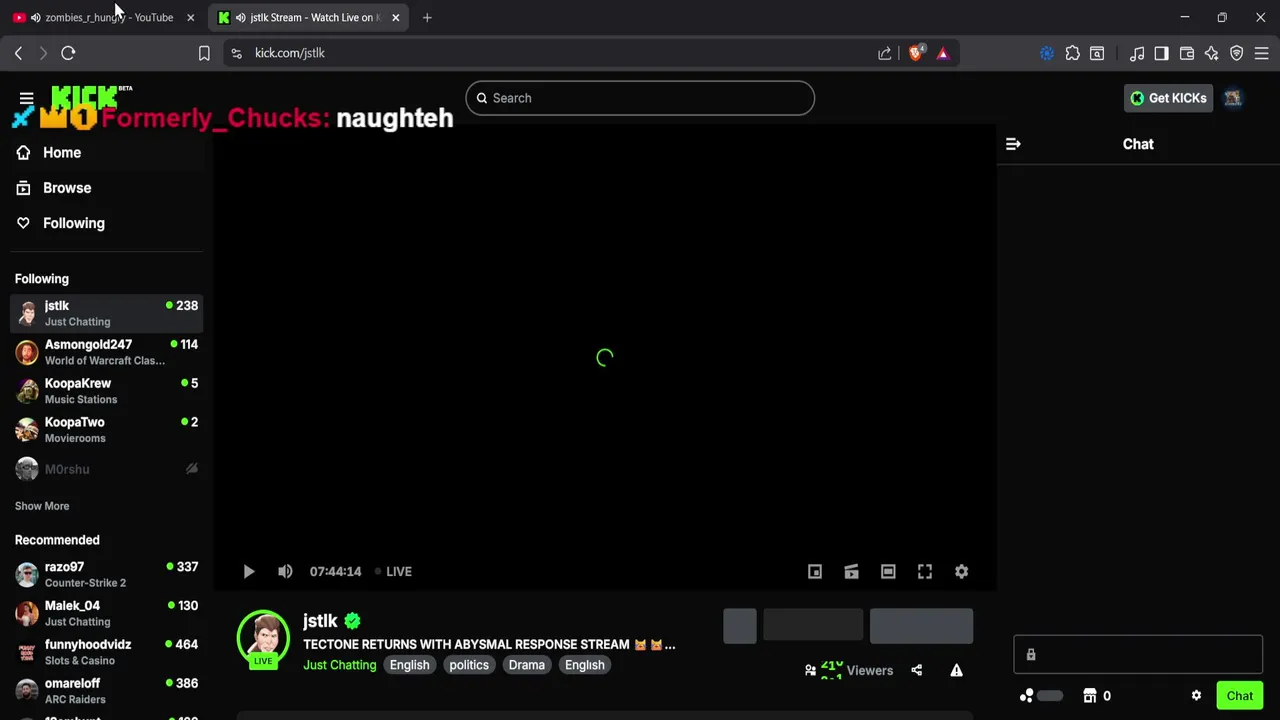Click the locked chat message field
The image size is (1280, 720).
tap(1138, 655)
